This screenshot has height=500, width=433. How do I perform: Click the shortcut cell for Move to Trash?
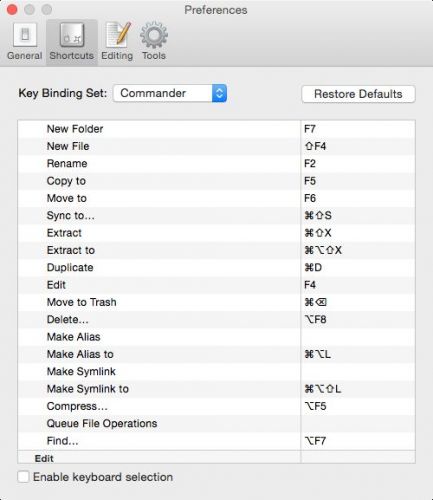click(358, 302)
